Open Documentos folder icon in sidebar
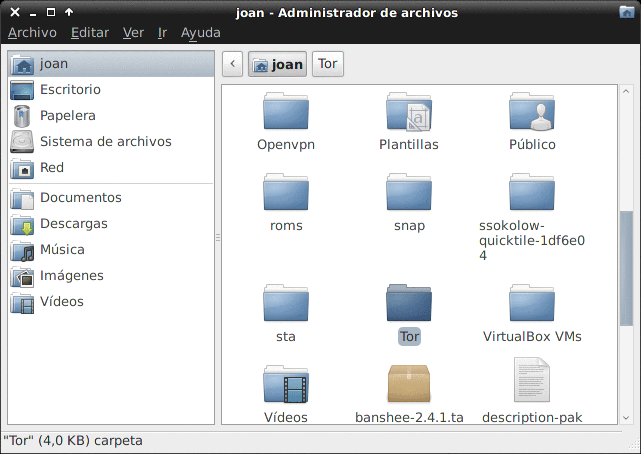641x454 pixels. (x=22, y=198)
